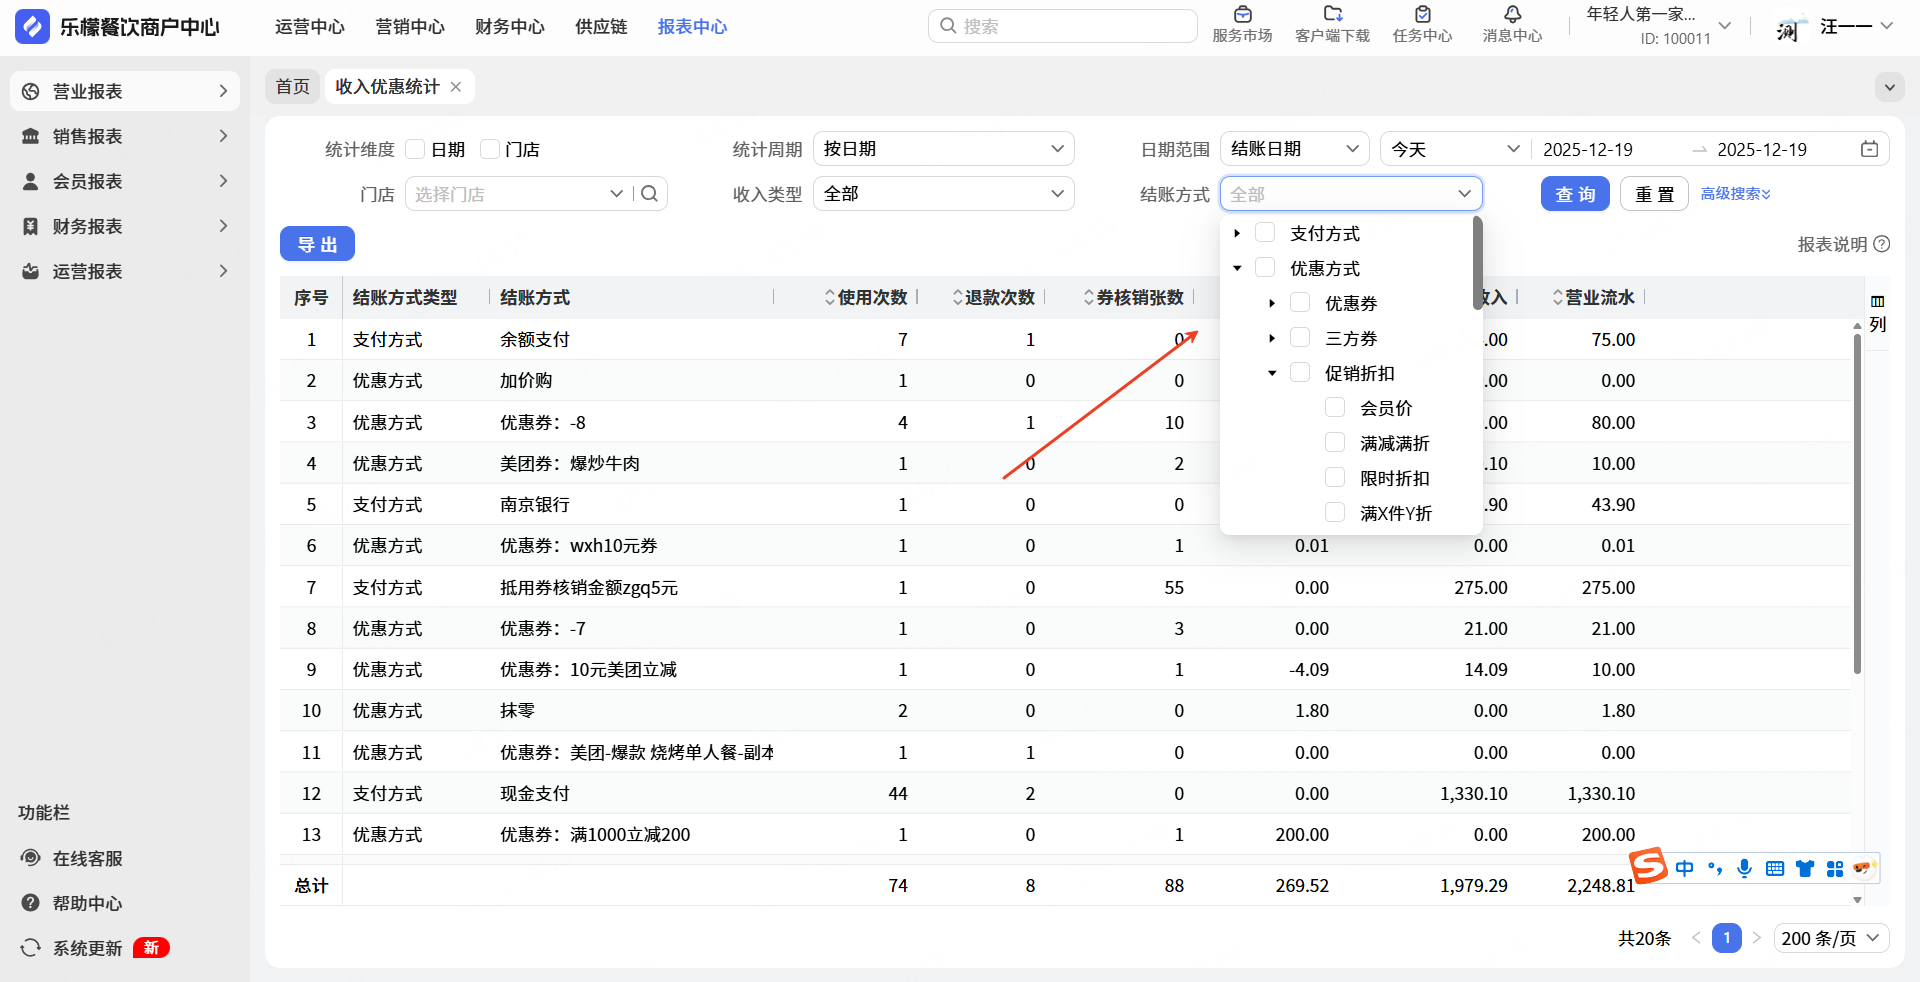Open the 消息中心 notification bell
The image size is (1920, 982).
tap(1512, 16)
